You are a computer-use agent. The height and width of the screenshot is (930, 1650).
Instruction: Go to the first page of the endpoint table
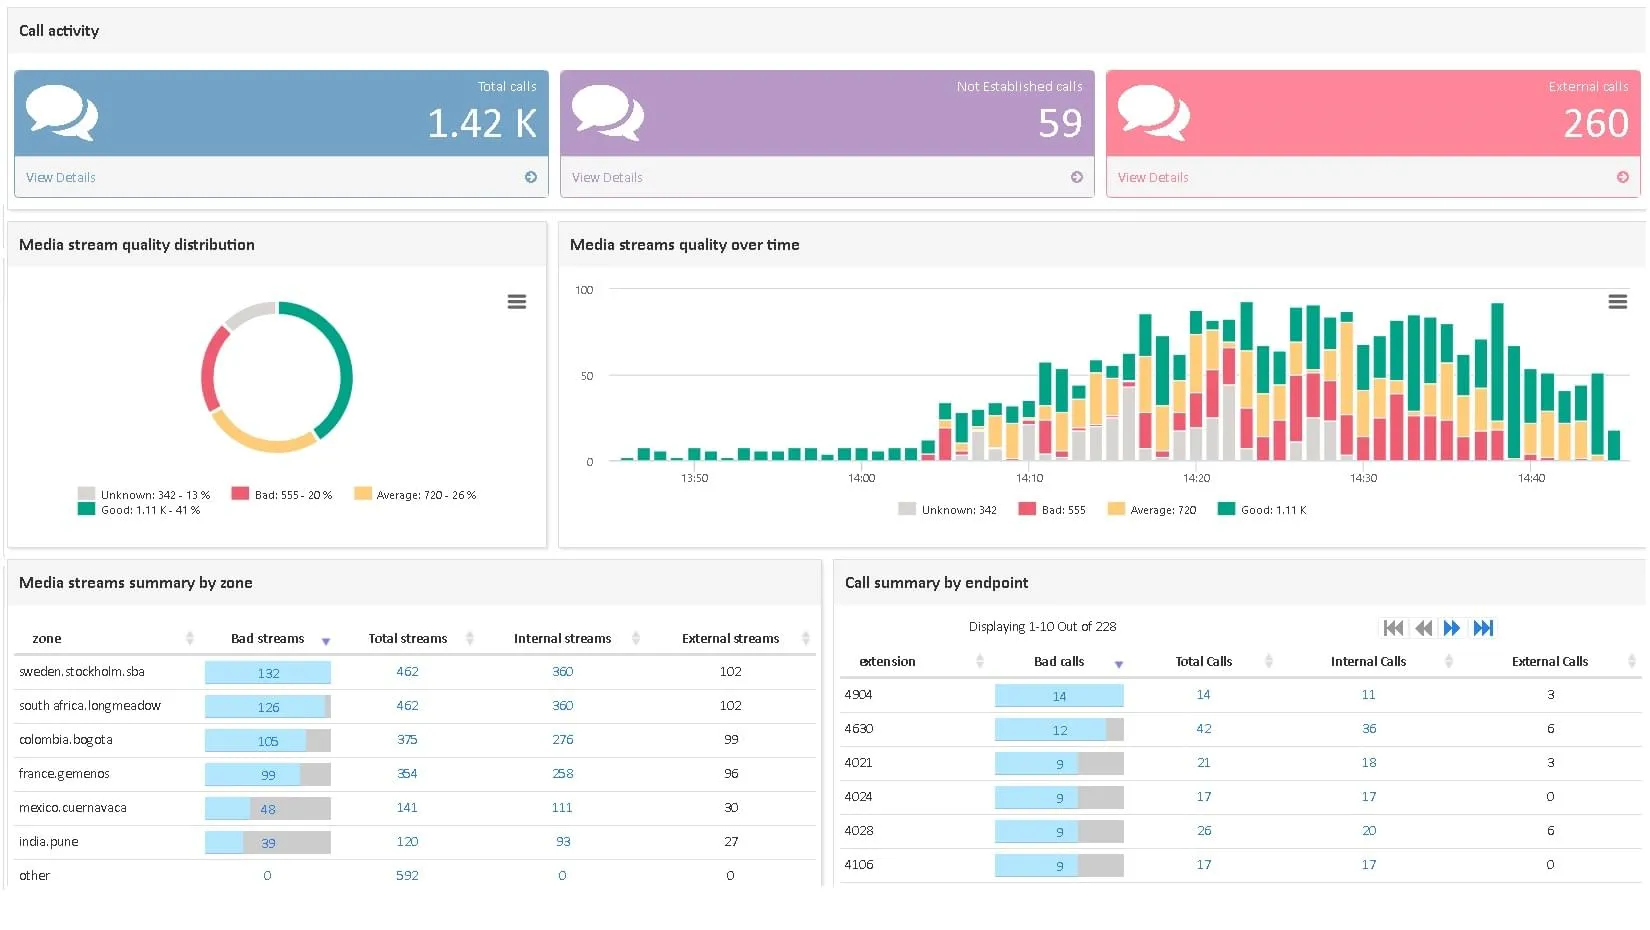pos(1393,628)
